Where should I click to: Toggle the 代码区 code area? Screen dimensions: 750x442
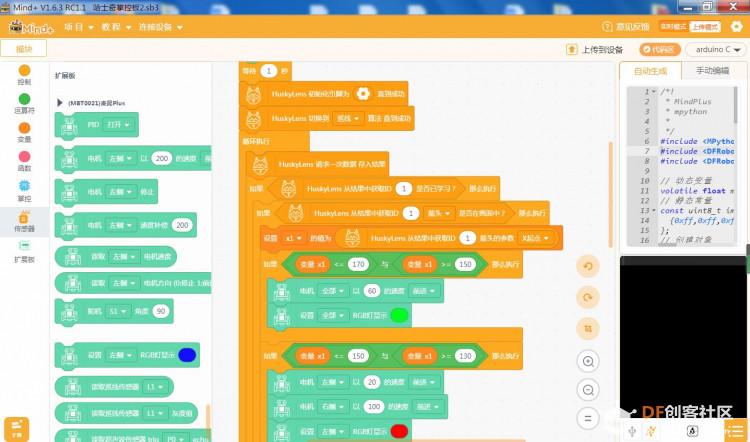(660, 49)
